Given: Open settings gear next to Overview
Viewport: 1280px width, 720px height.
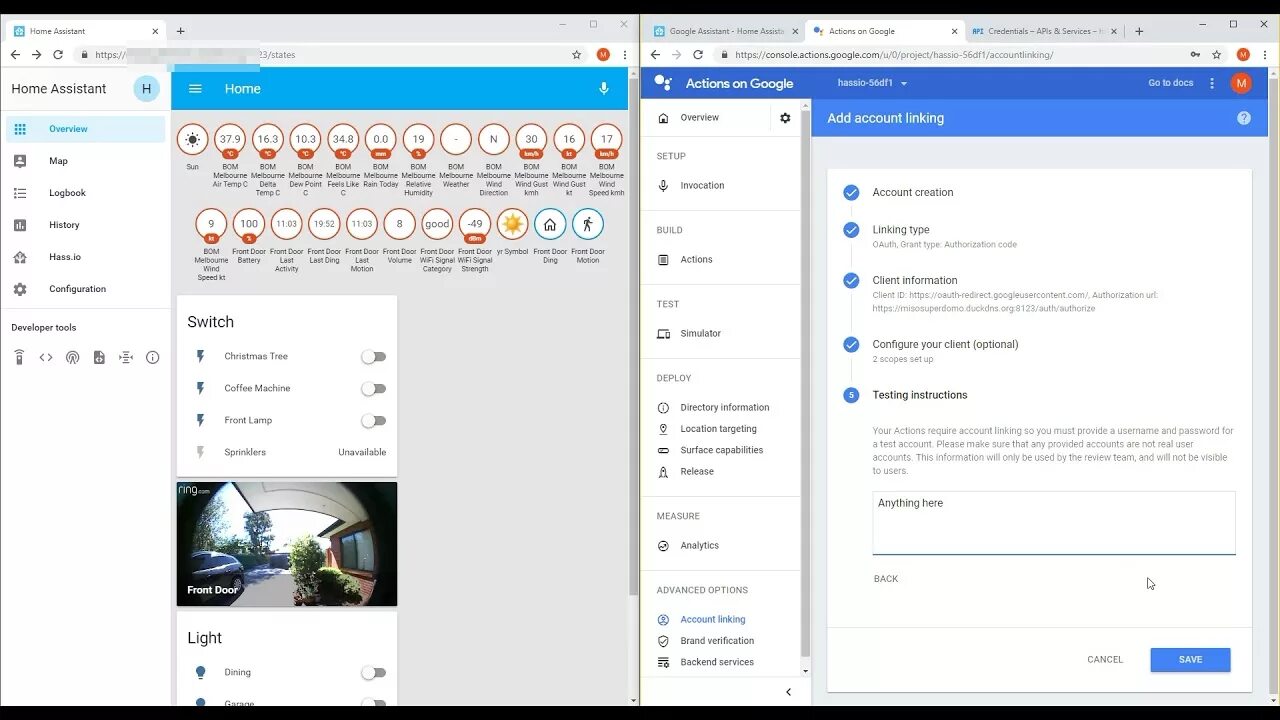Looking at the screenshot, I should coord(785,118).
